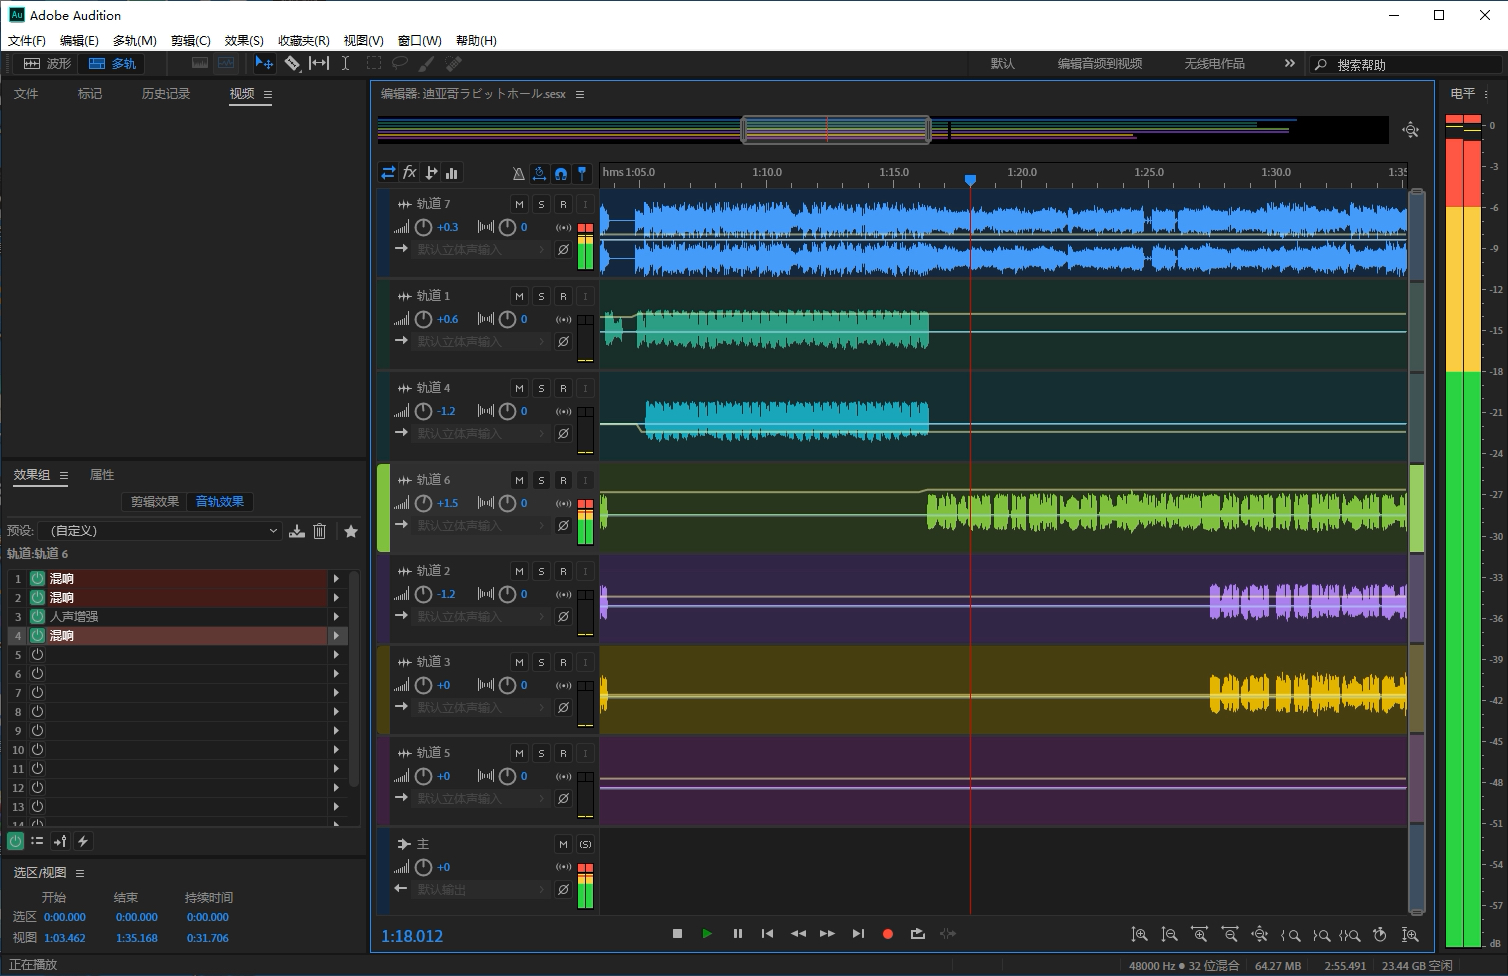This screenshot has width=1508, height=976.
Task: Open the 效果(S) menu
Action: [244, 40]
